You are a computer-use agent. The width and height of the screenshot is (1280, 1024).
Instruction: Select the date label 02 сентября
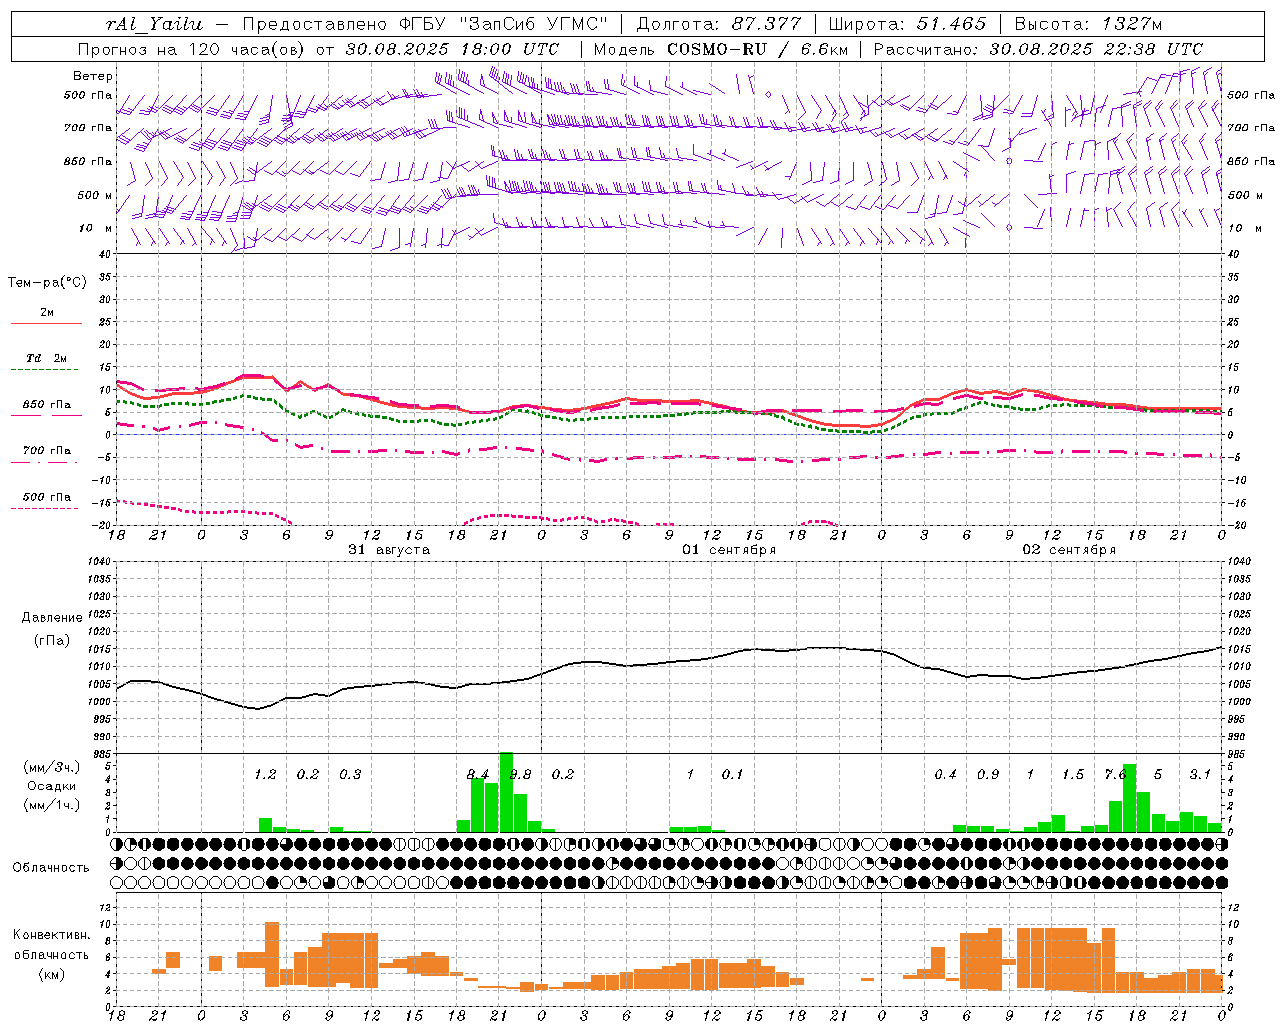pyautogui.click(x=1070, y=550)
